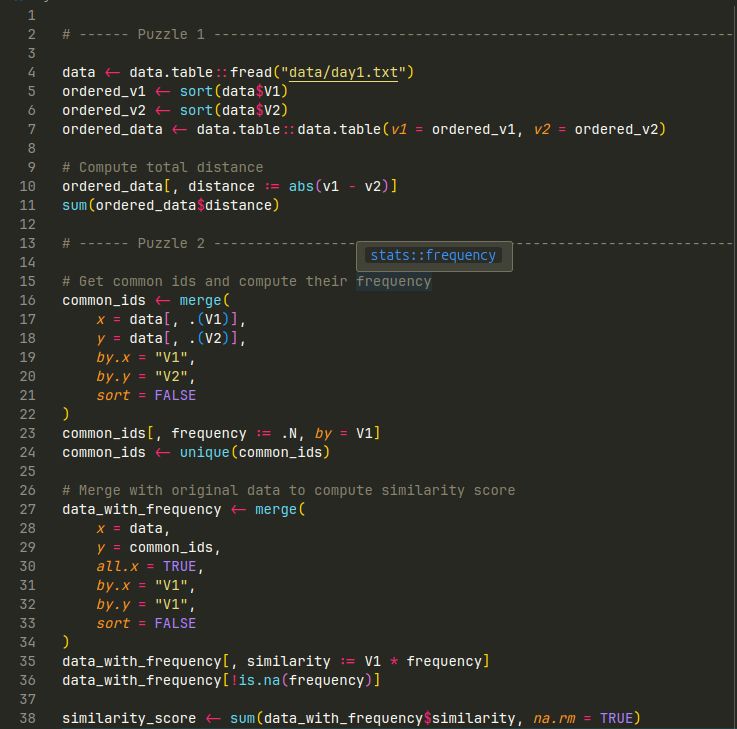Click the "data/day1.txt" file path string
The image size is (737, 729).
tap(343, 72)
